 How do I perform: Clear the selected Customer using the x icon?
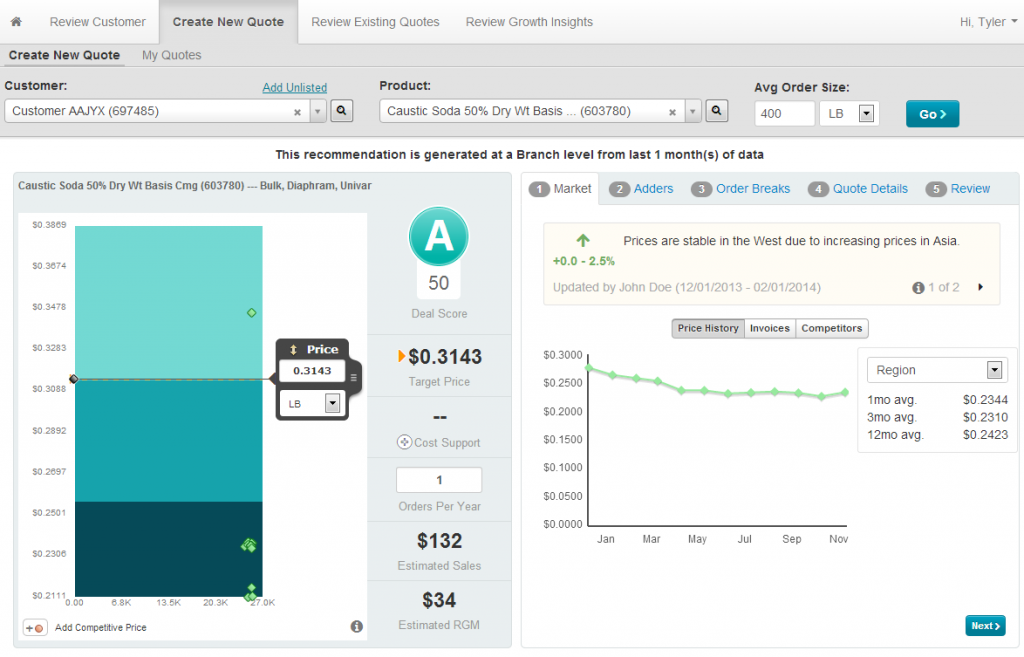pos(297,113)
